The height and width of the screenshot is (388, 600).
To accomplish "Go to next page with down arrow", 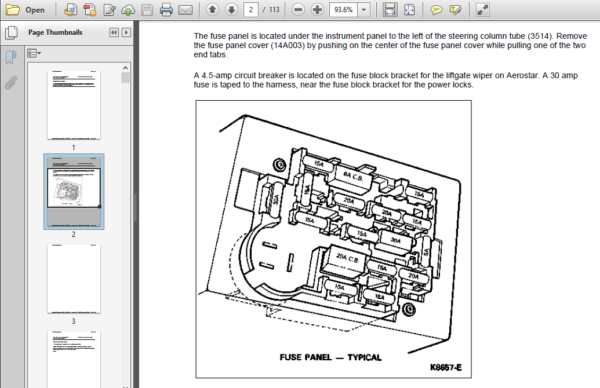I will click(x=231, y=10).
